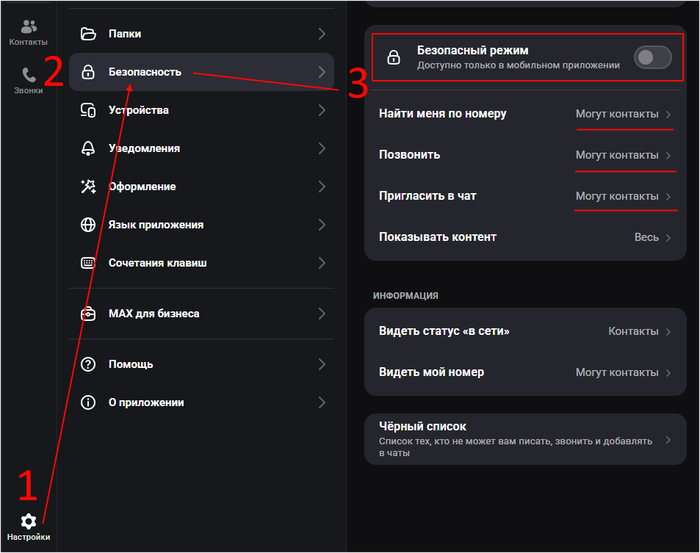This screenshot has height=553, width=700.
Task: Open the О приложении section
Action: (201, 403)
